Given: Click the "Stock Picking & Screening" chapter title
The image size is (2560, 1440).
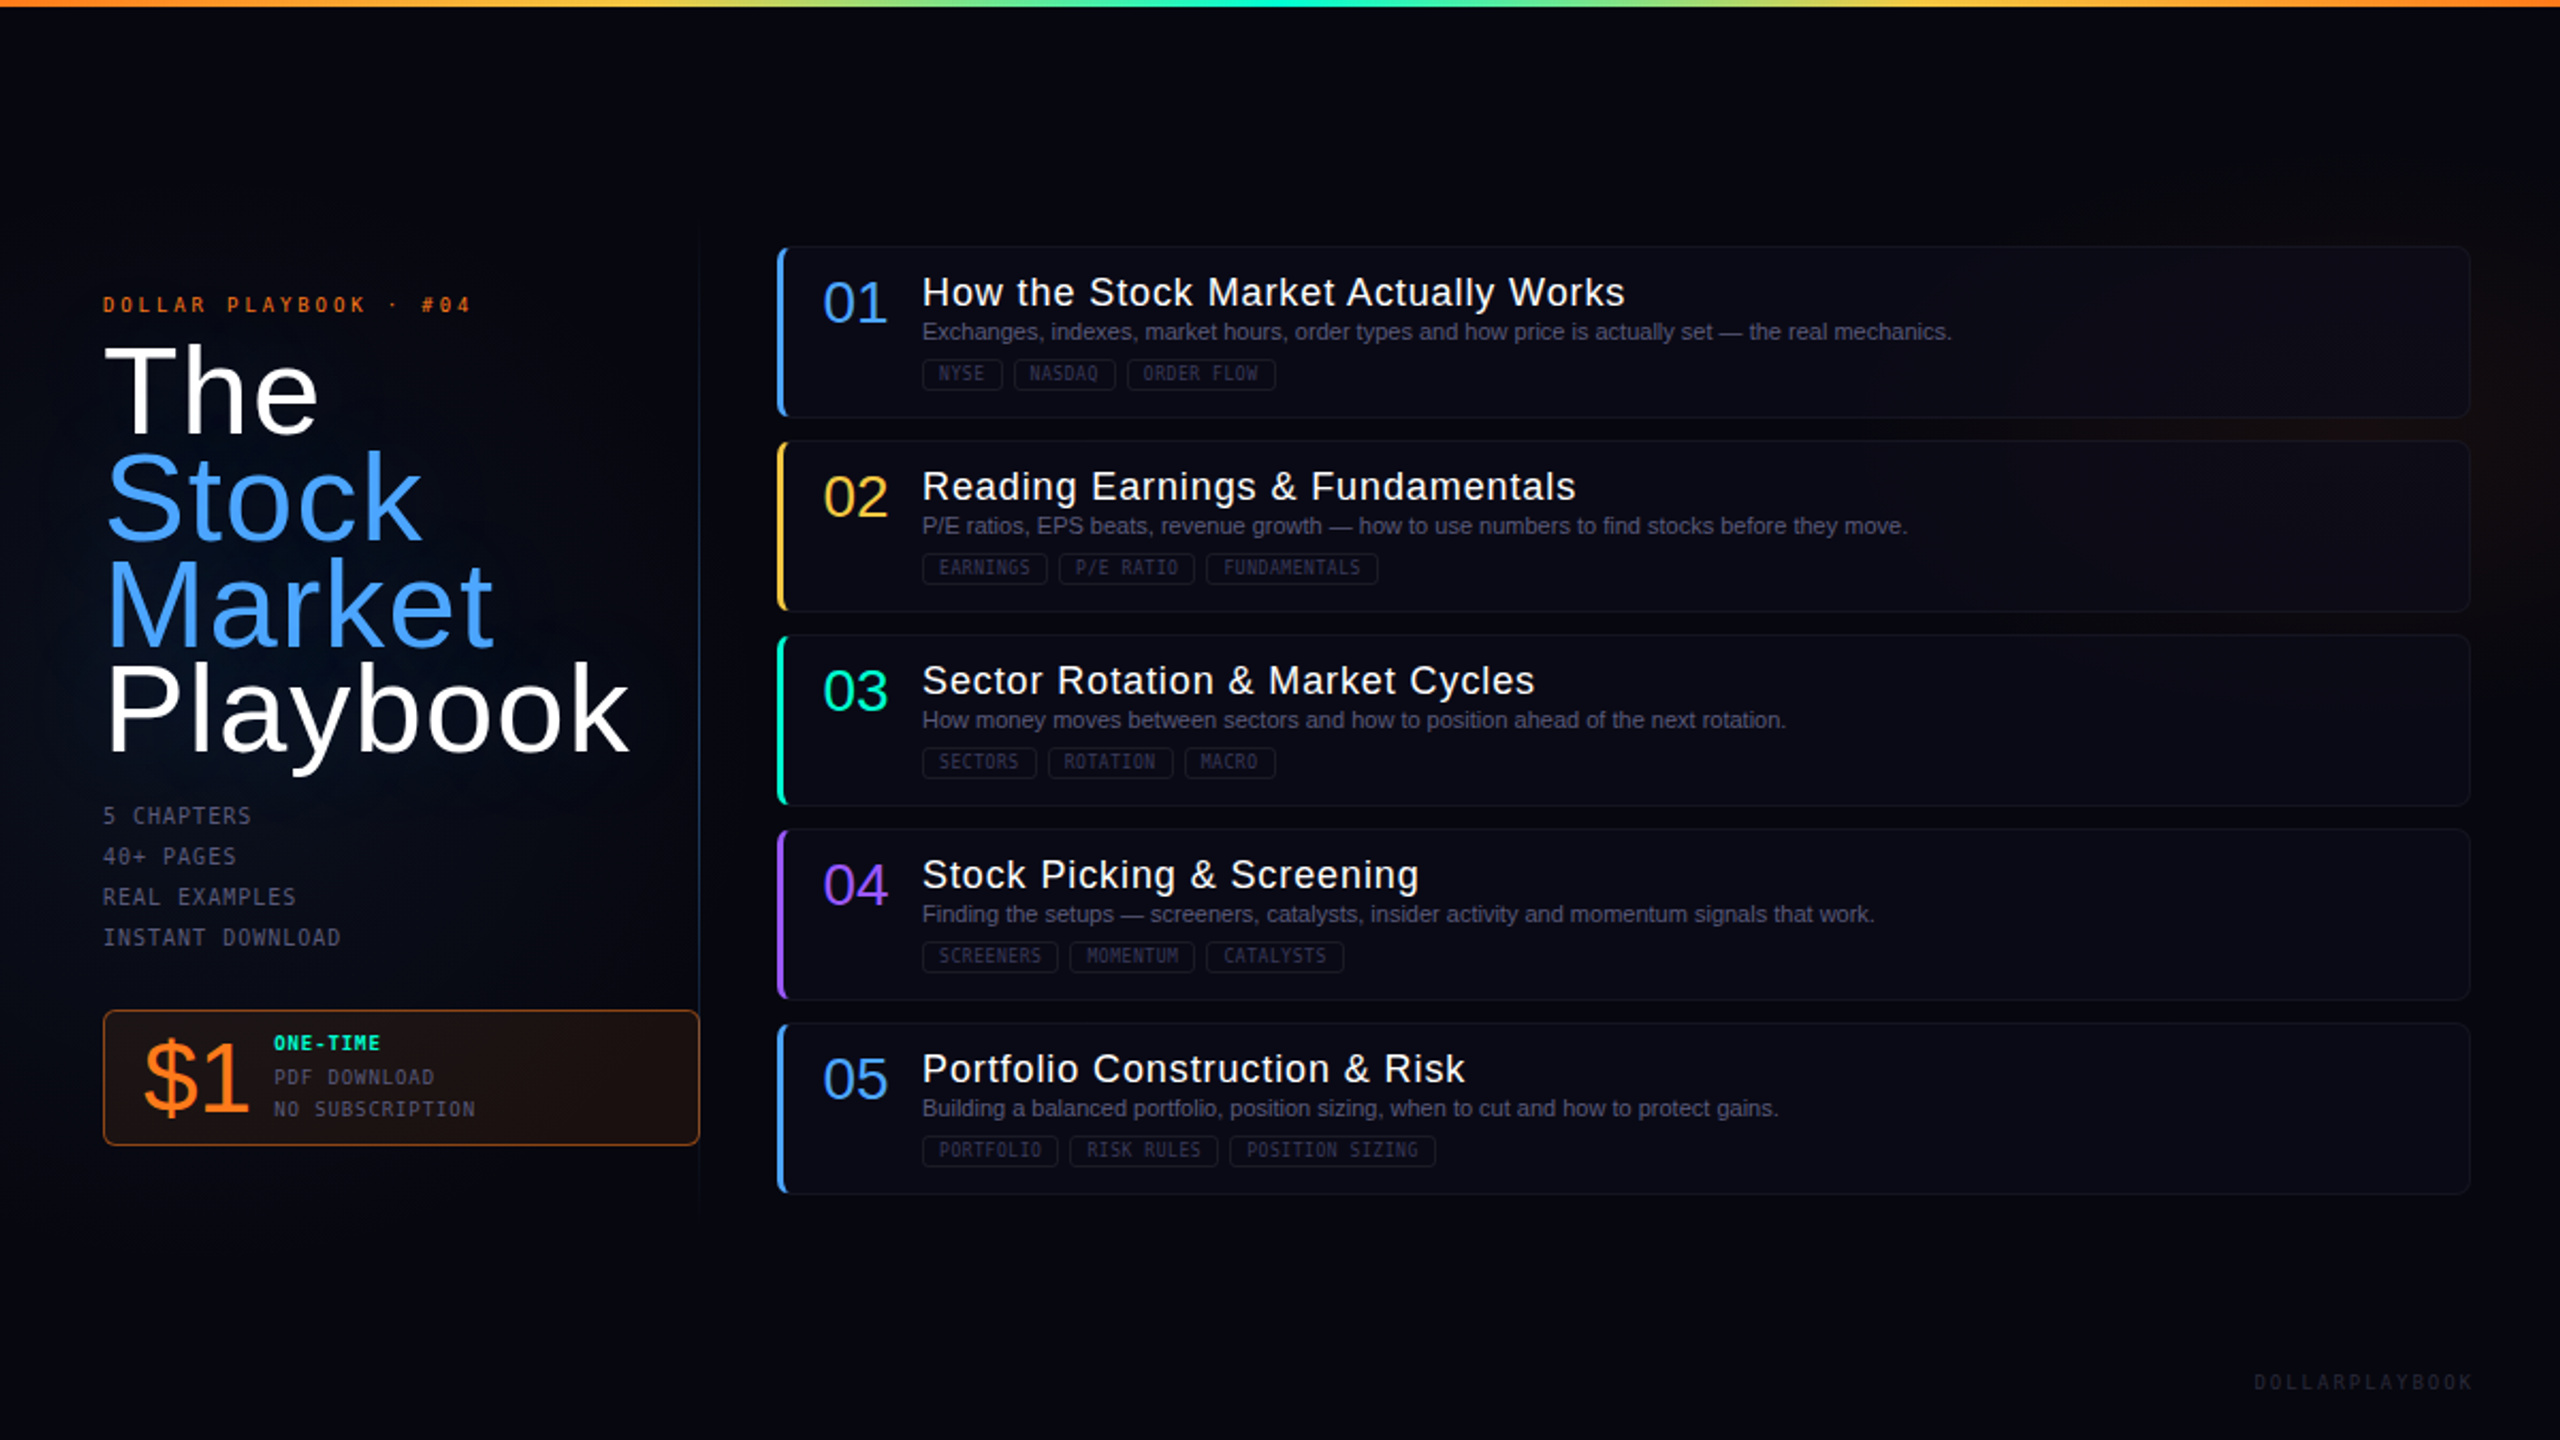Looking at the screenshot, I should pyautogui.click(x=1170, y=875).
